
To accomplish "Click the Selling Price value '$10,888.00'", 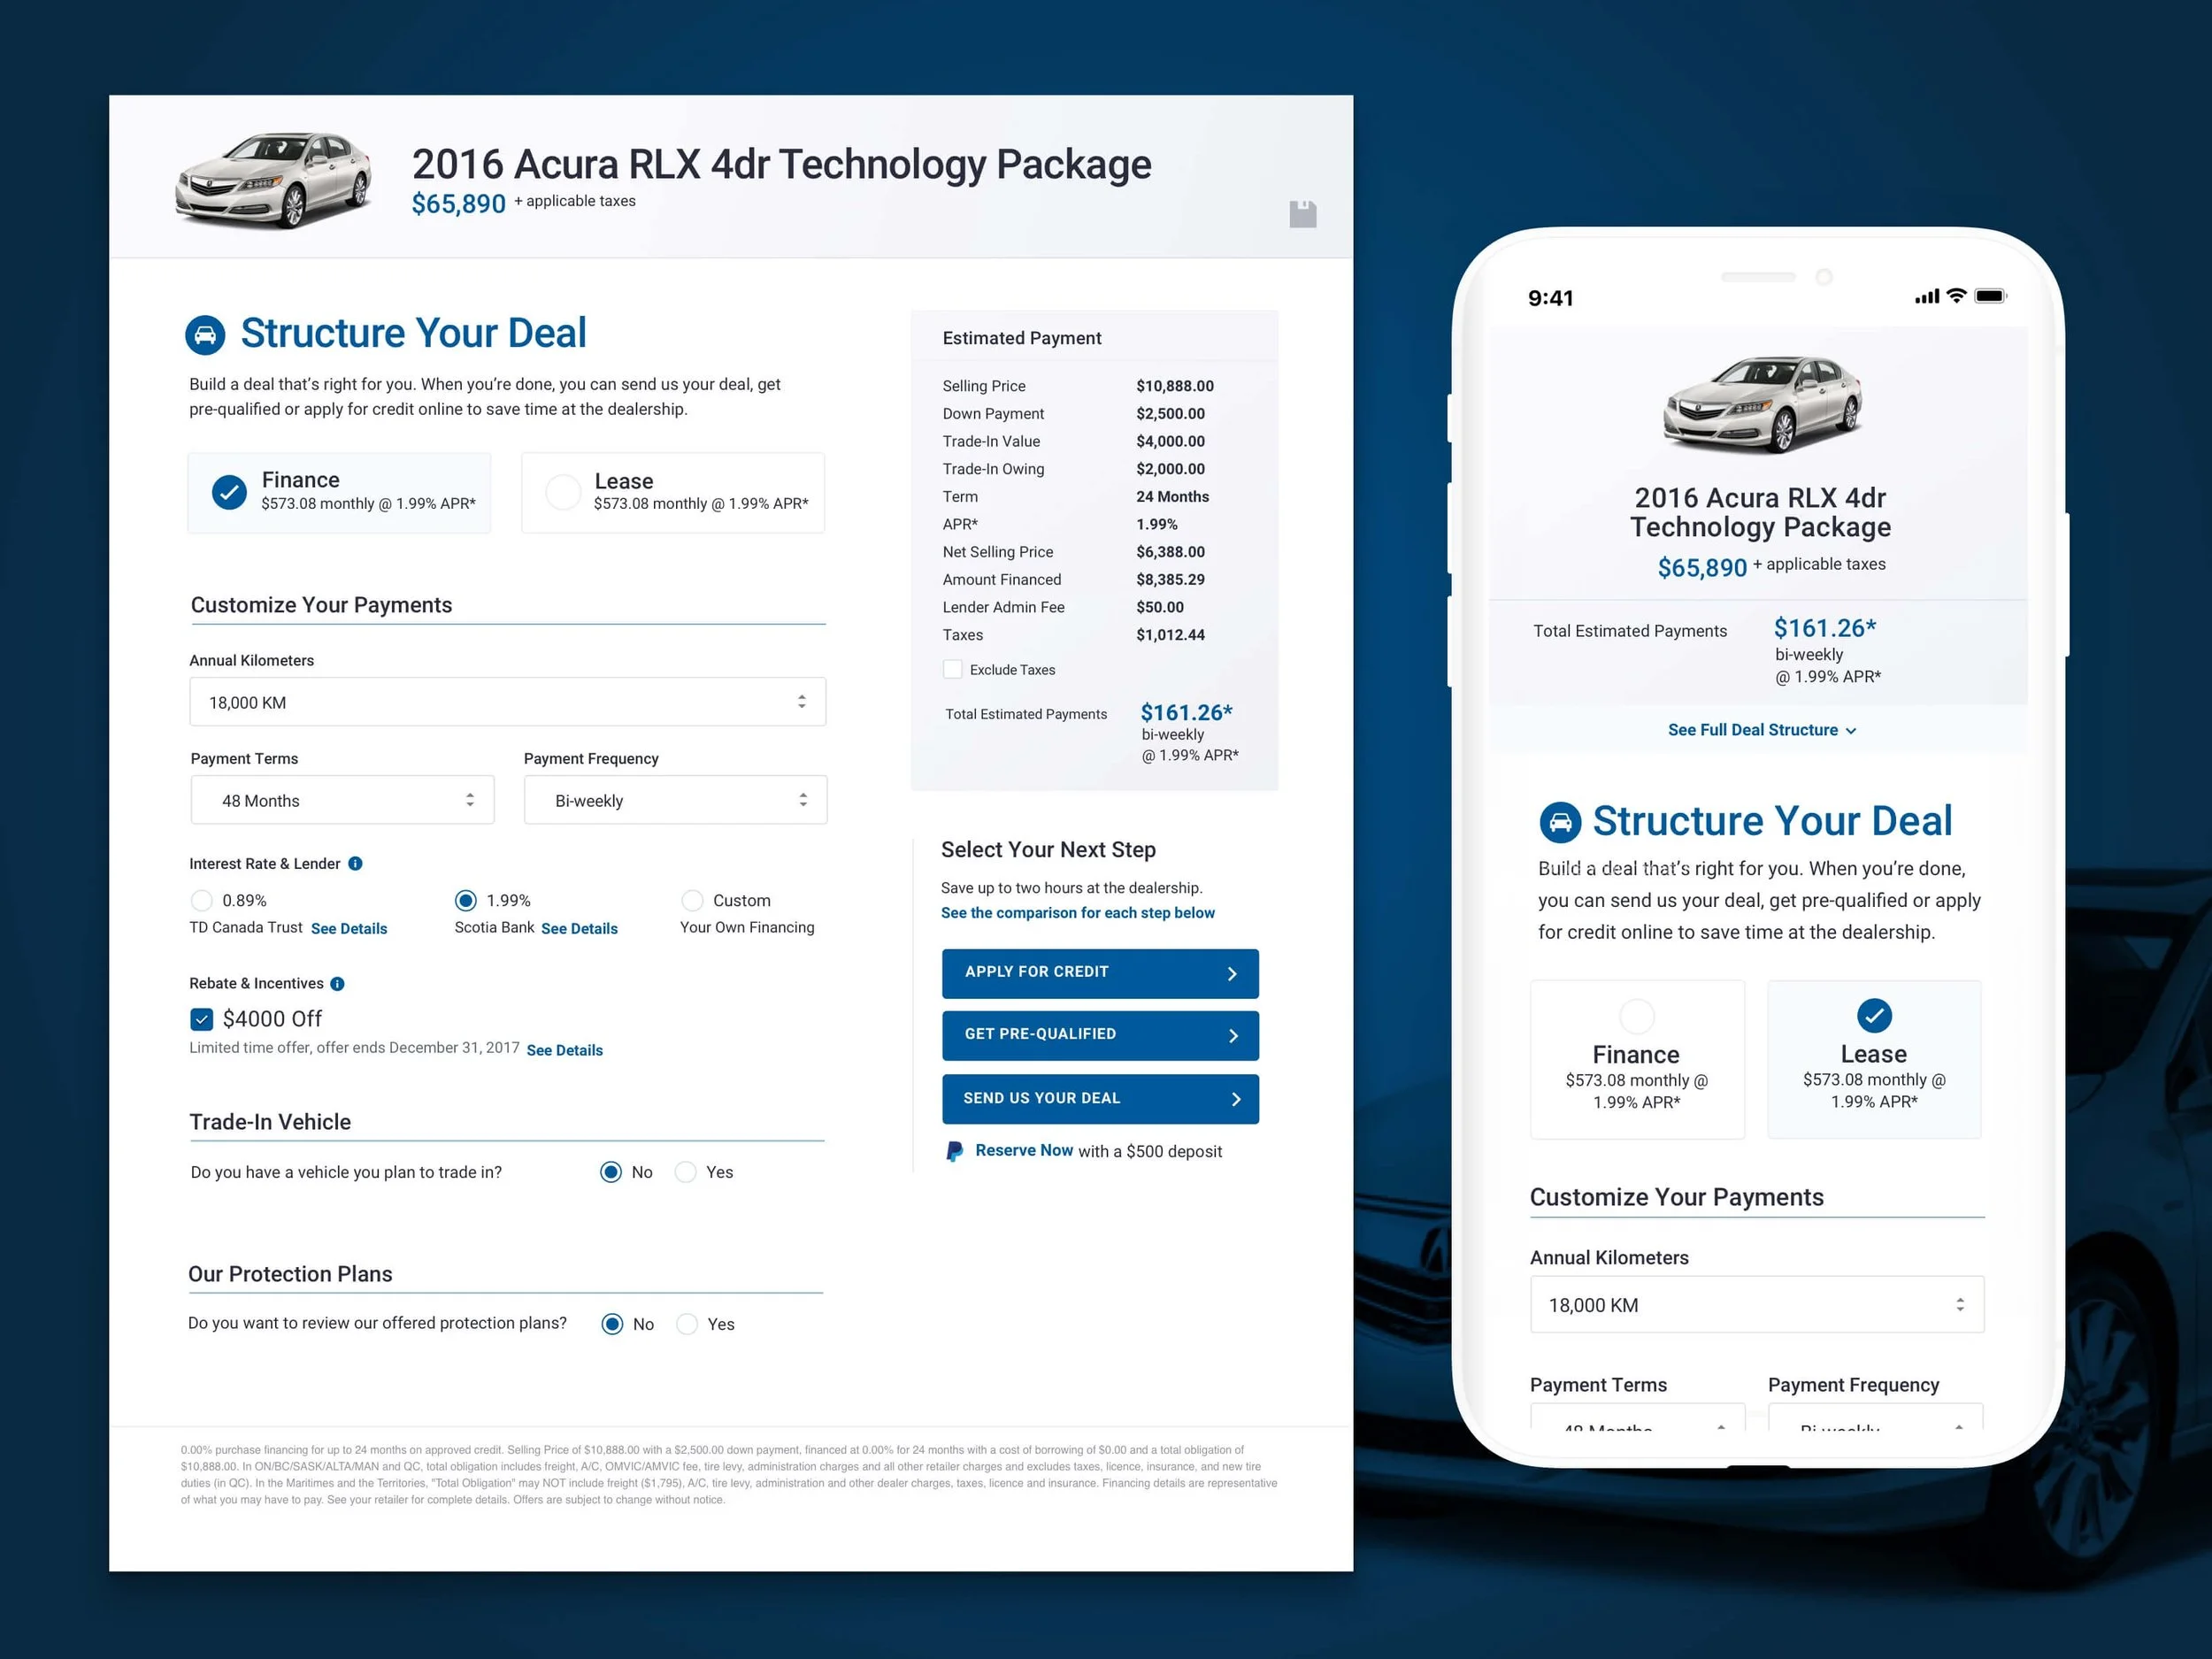I will tap(1175, 386).
